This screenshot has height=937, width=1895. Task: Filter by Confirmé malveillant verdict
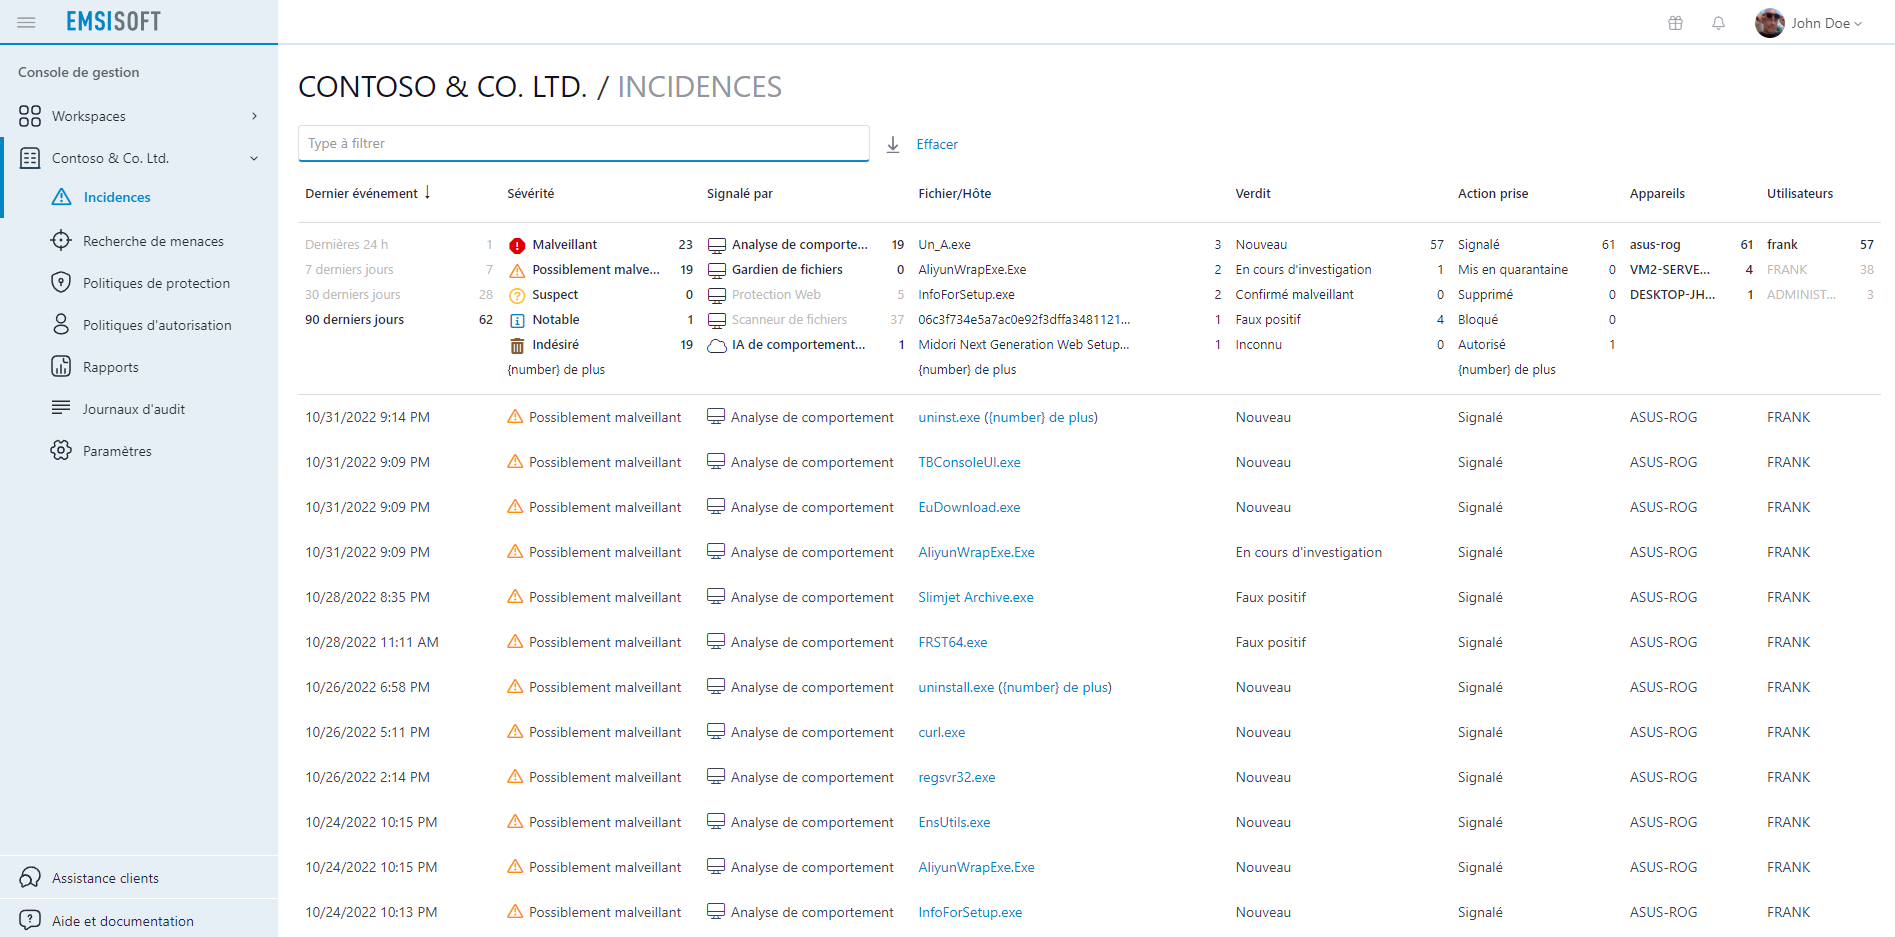pyautogui.click(x=1294, y=294)
